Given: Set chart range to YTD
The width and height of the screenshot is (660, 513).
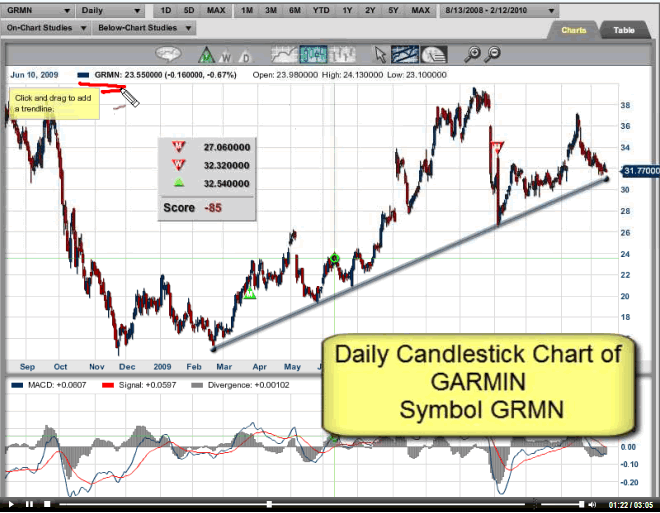Looking at the screenshot, I should point(321,11).
